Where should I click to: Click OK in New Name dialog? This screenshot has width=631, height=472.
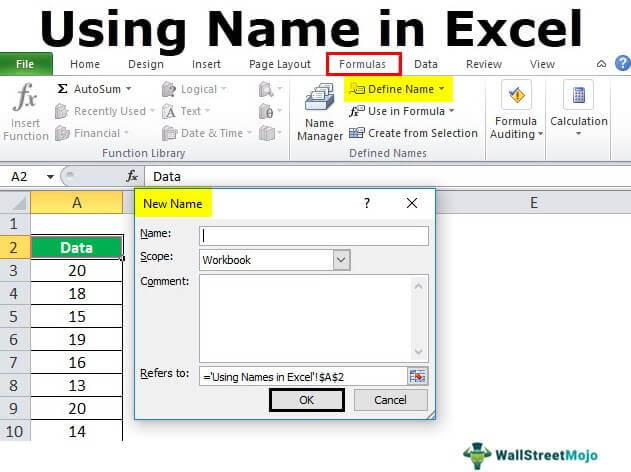[x=307, y=400]
